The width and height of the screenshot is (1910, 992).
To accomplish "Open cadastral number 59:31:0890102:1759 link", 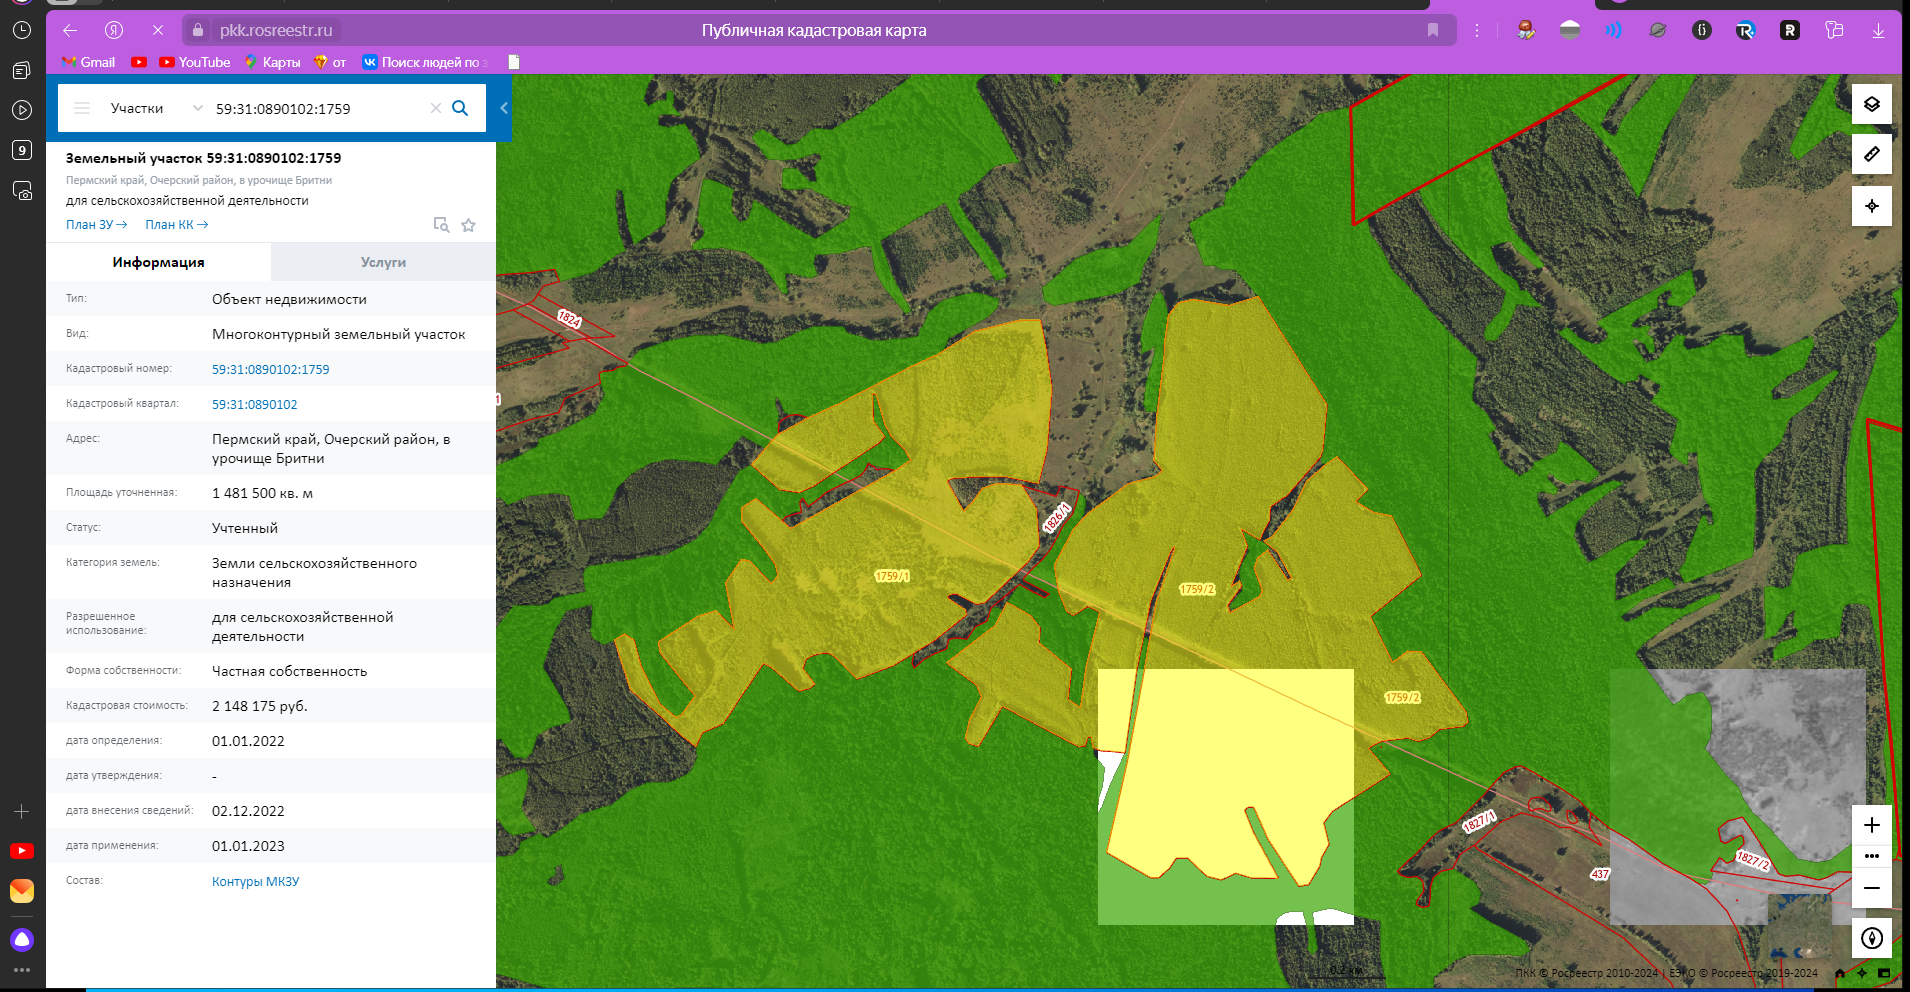I will coord(270,369).
